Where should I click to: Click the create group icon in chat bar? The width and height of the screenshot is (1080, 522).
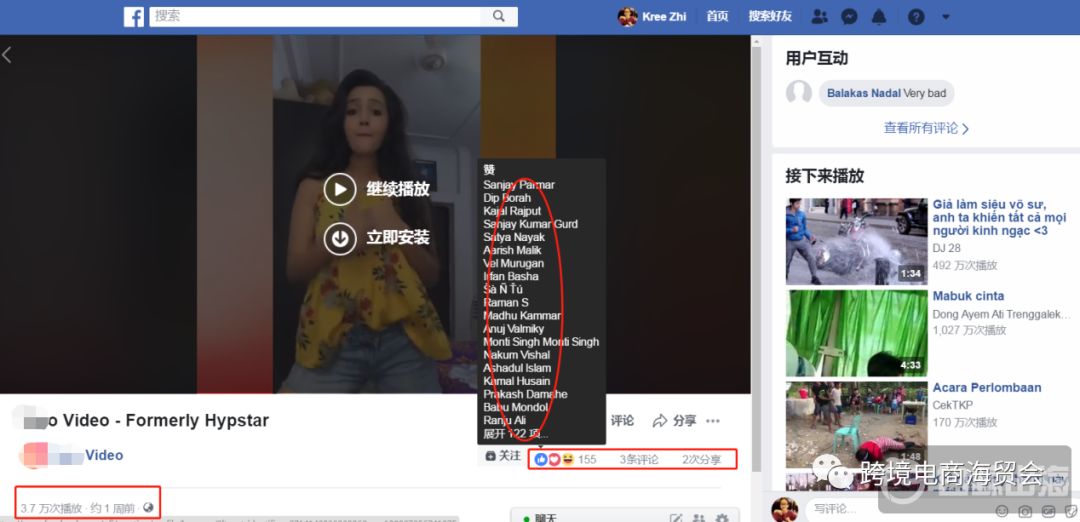coord(698,518)
